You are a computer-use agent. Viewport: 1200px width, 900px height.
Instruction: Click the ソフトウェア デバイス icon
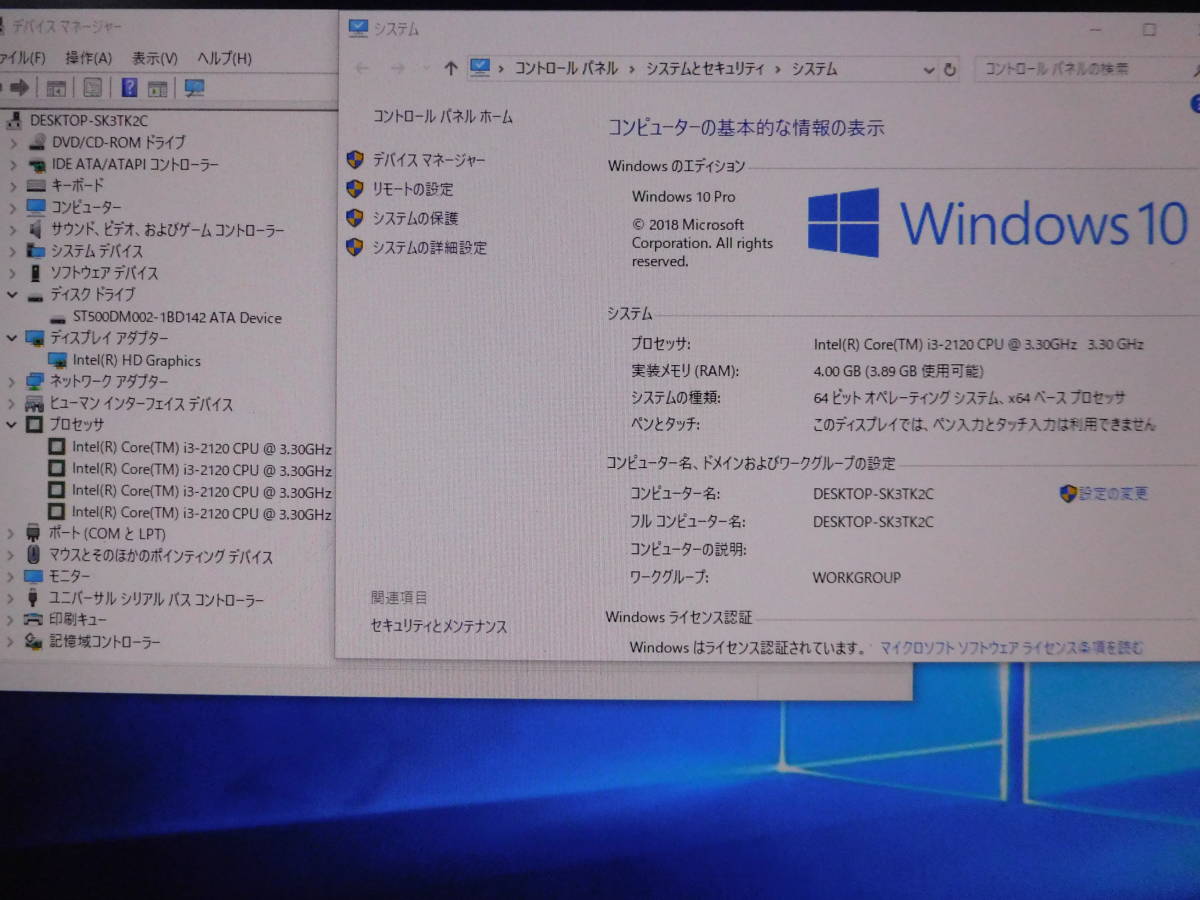pos(37,272)
